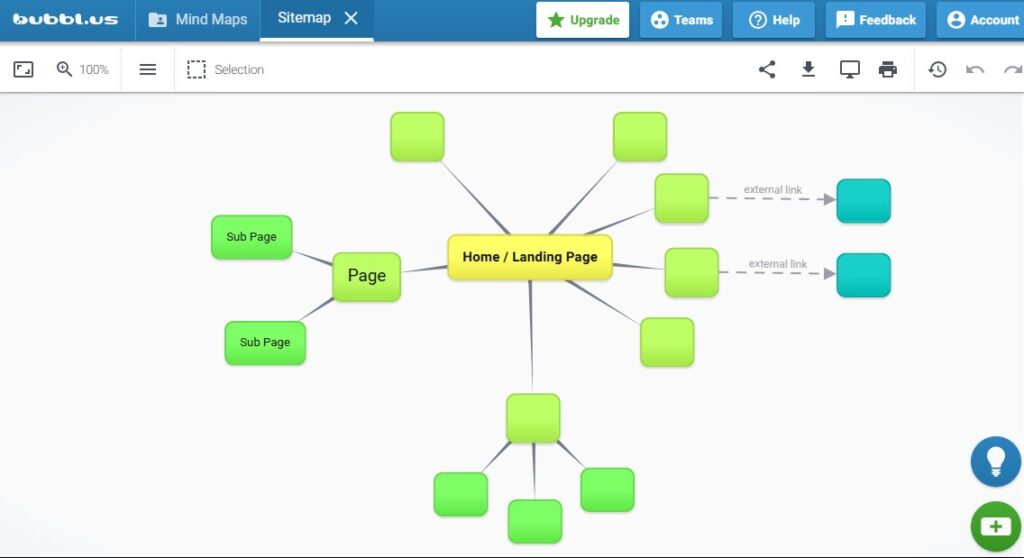Click the share icon
This screenshot has height=558, width=1024.
(767, 69)
